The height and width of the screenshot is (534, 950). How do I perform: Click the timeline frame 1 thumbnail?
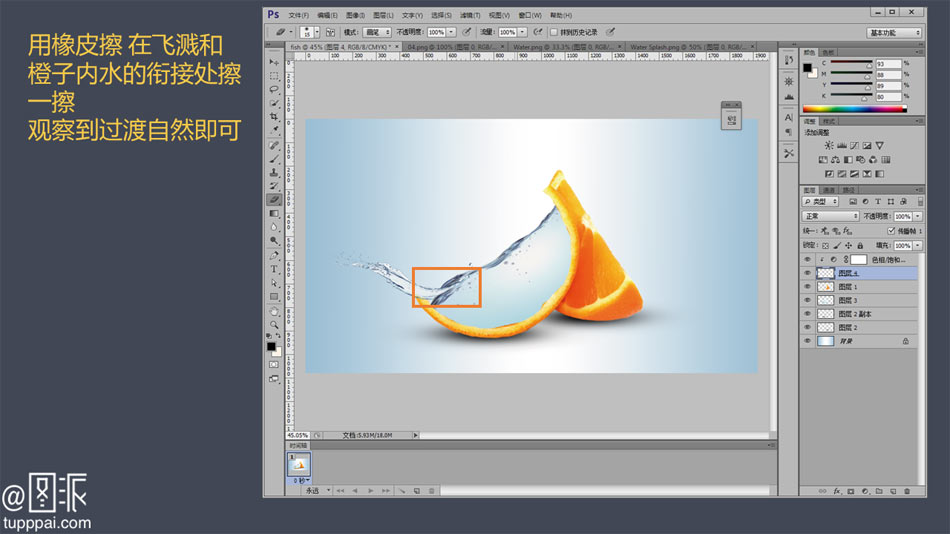click(x=299, y=464)
